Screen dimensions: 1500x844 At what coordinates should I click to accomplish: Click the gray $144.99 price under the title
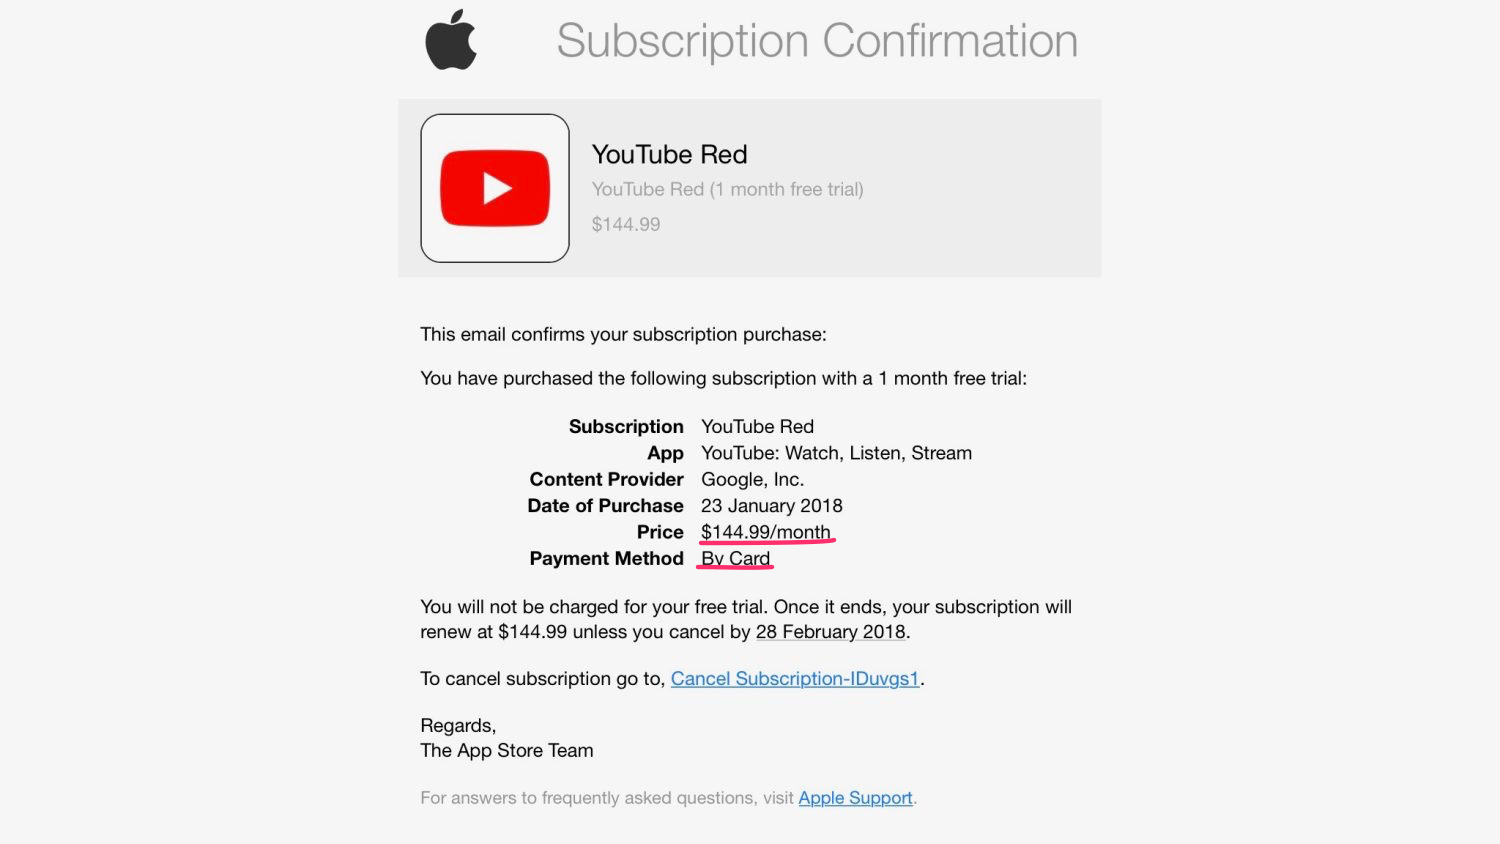click(626, 224)
